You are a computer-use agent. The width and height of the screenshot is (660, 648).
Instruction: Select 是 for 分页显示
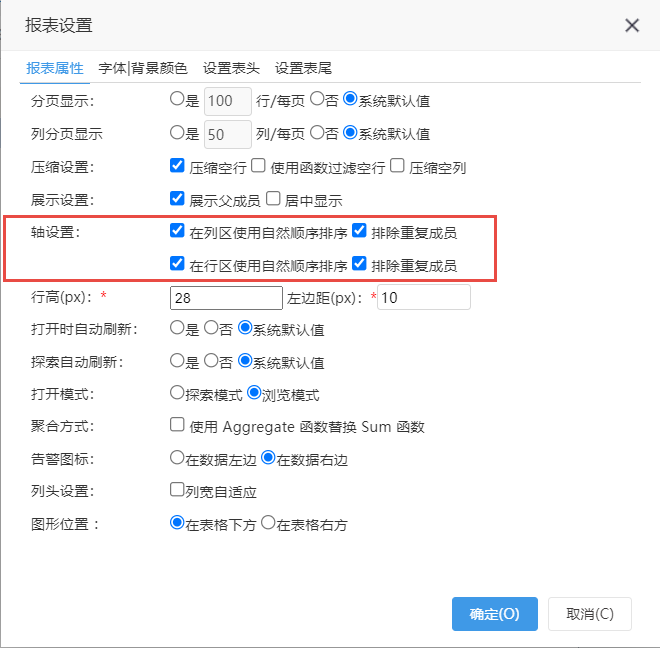point(177,99)
